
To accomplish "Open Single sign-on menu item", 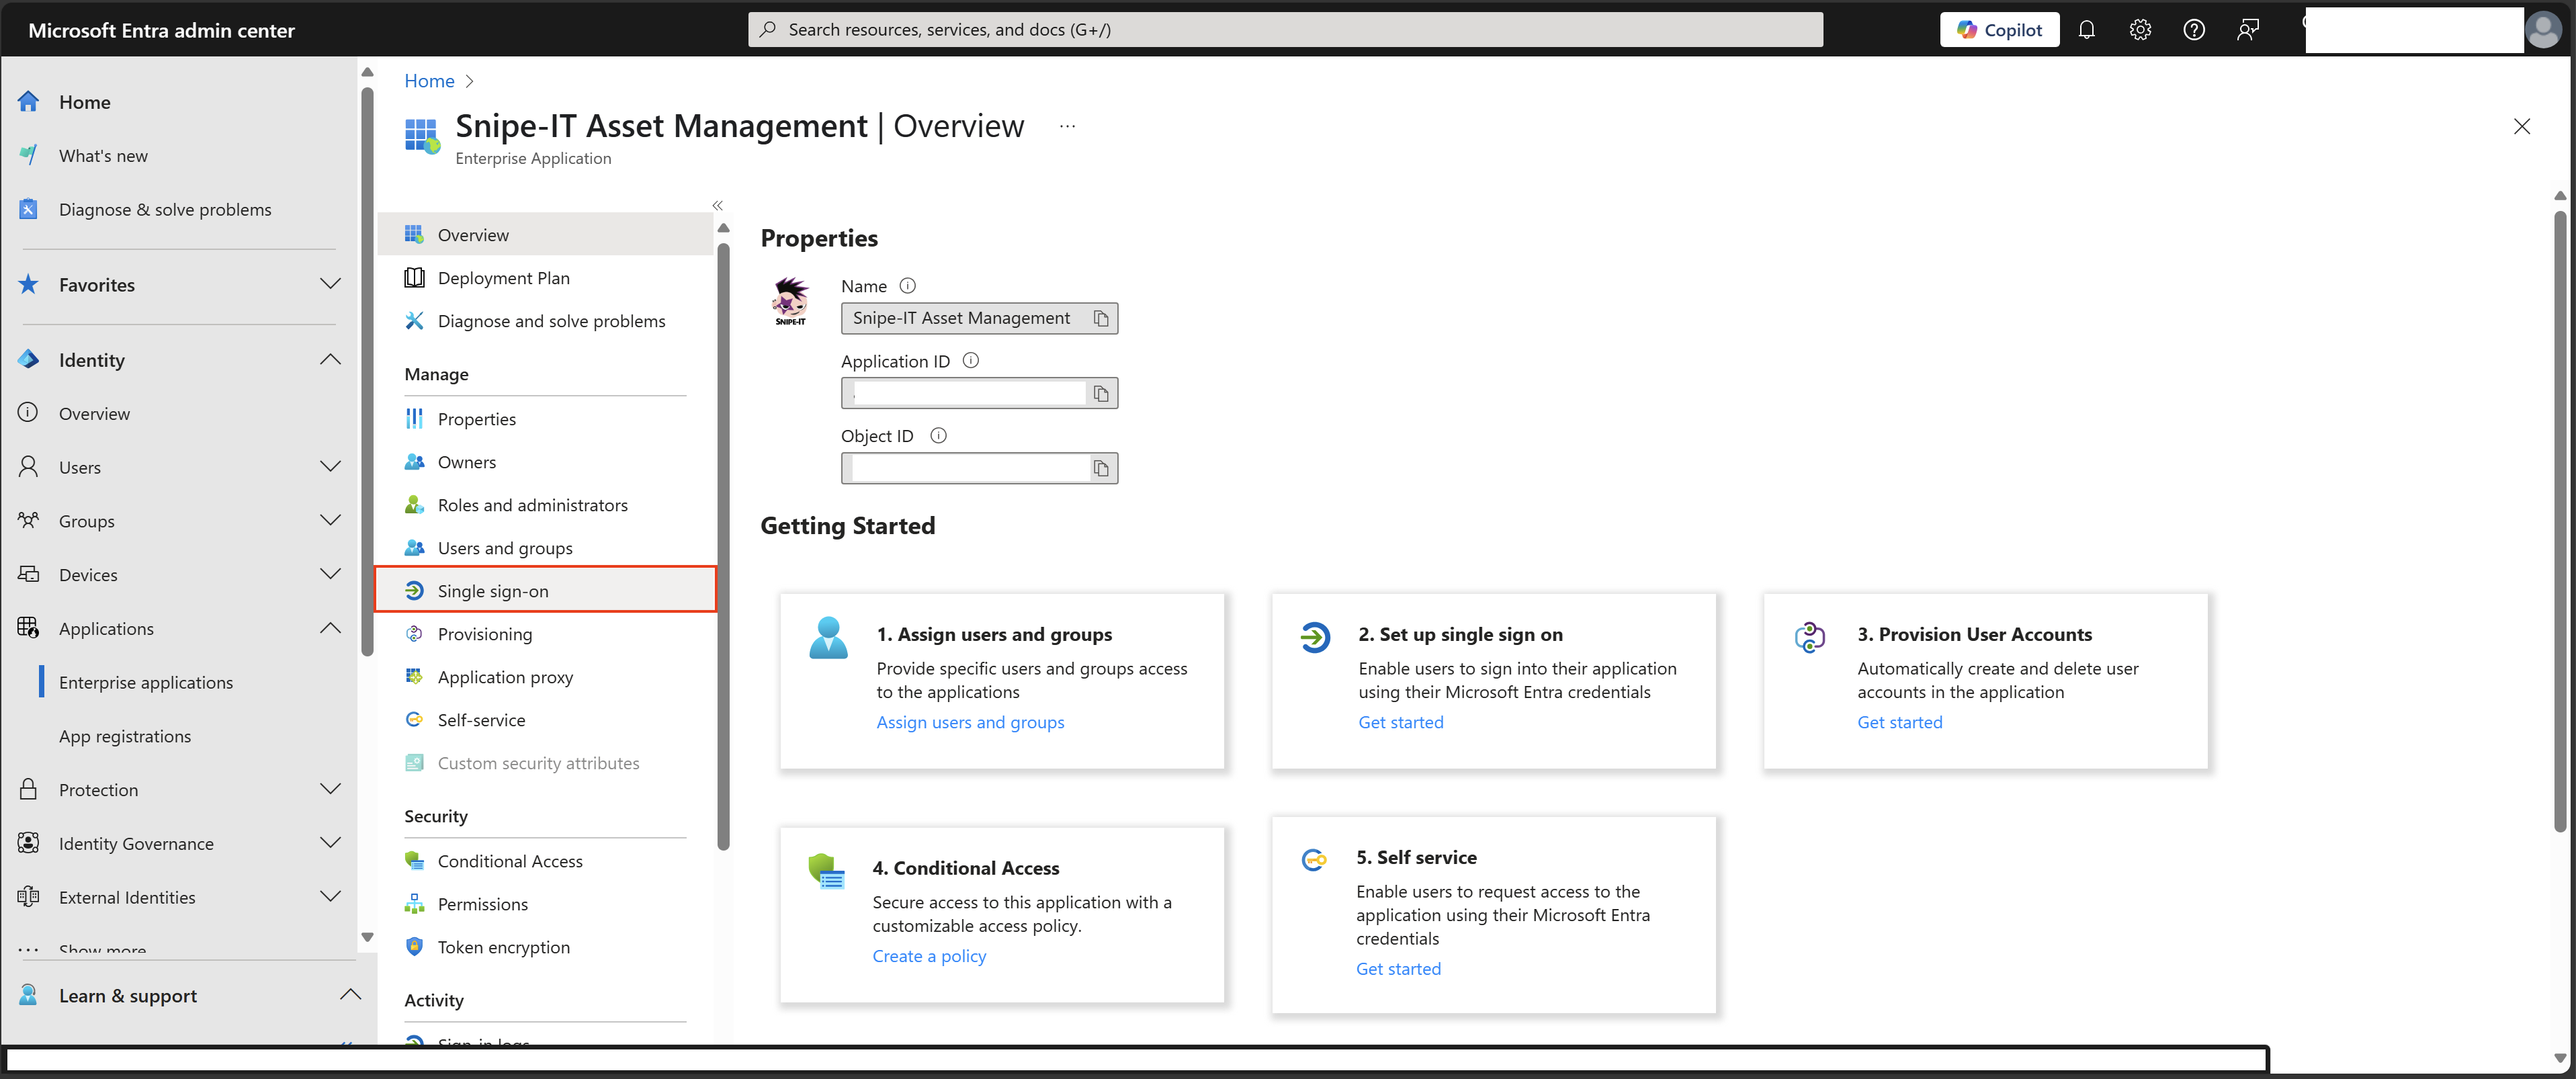I will coord(545,591).
